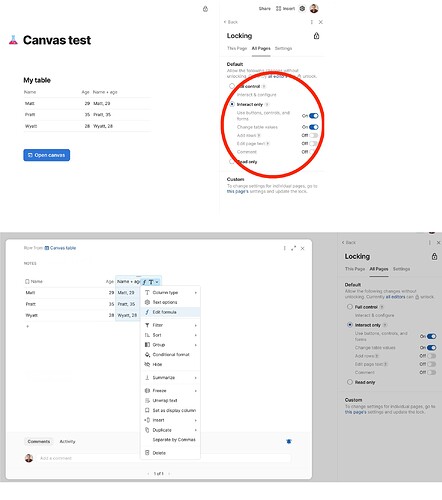Choose Set as display column

[x=171, y=410]
